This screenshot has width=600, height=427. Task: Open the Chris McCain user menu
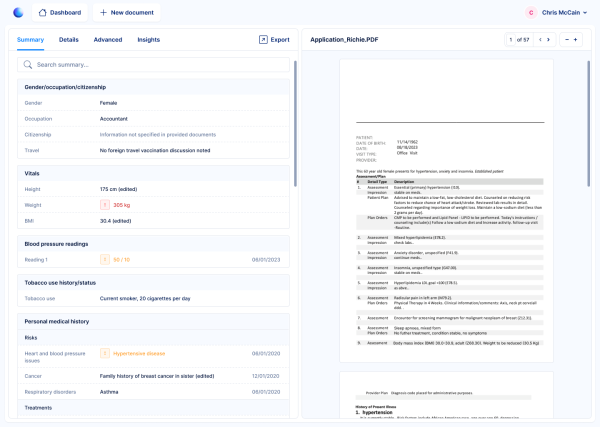(564, 13)
